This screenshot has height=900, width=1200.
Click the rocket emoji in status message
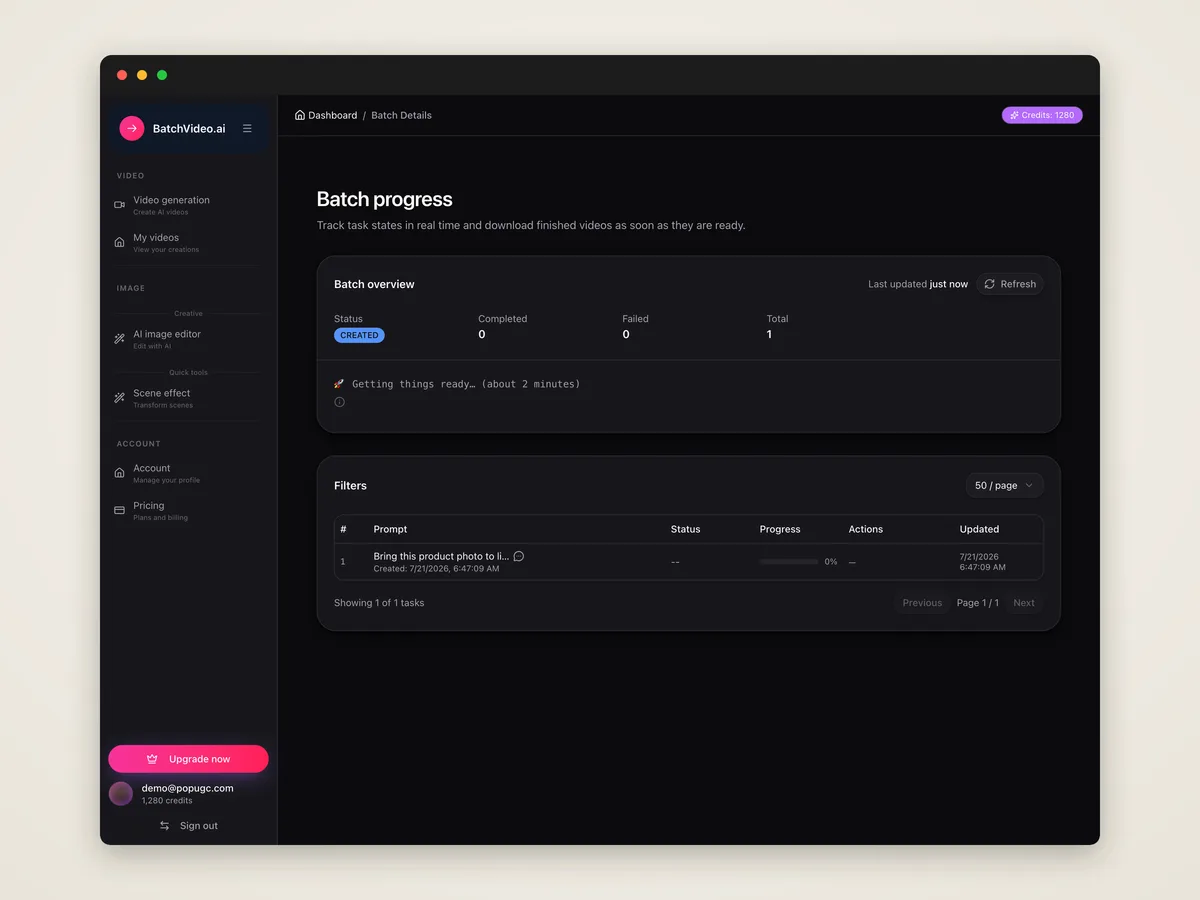pyautogui.click(x=339, y=384)
